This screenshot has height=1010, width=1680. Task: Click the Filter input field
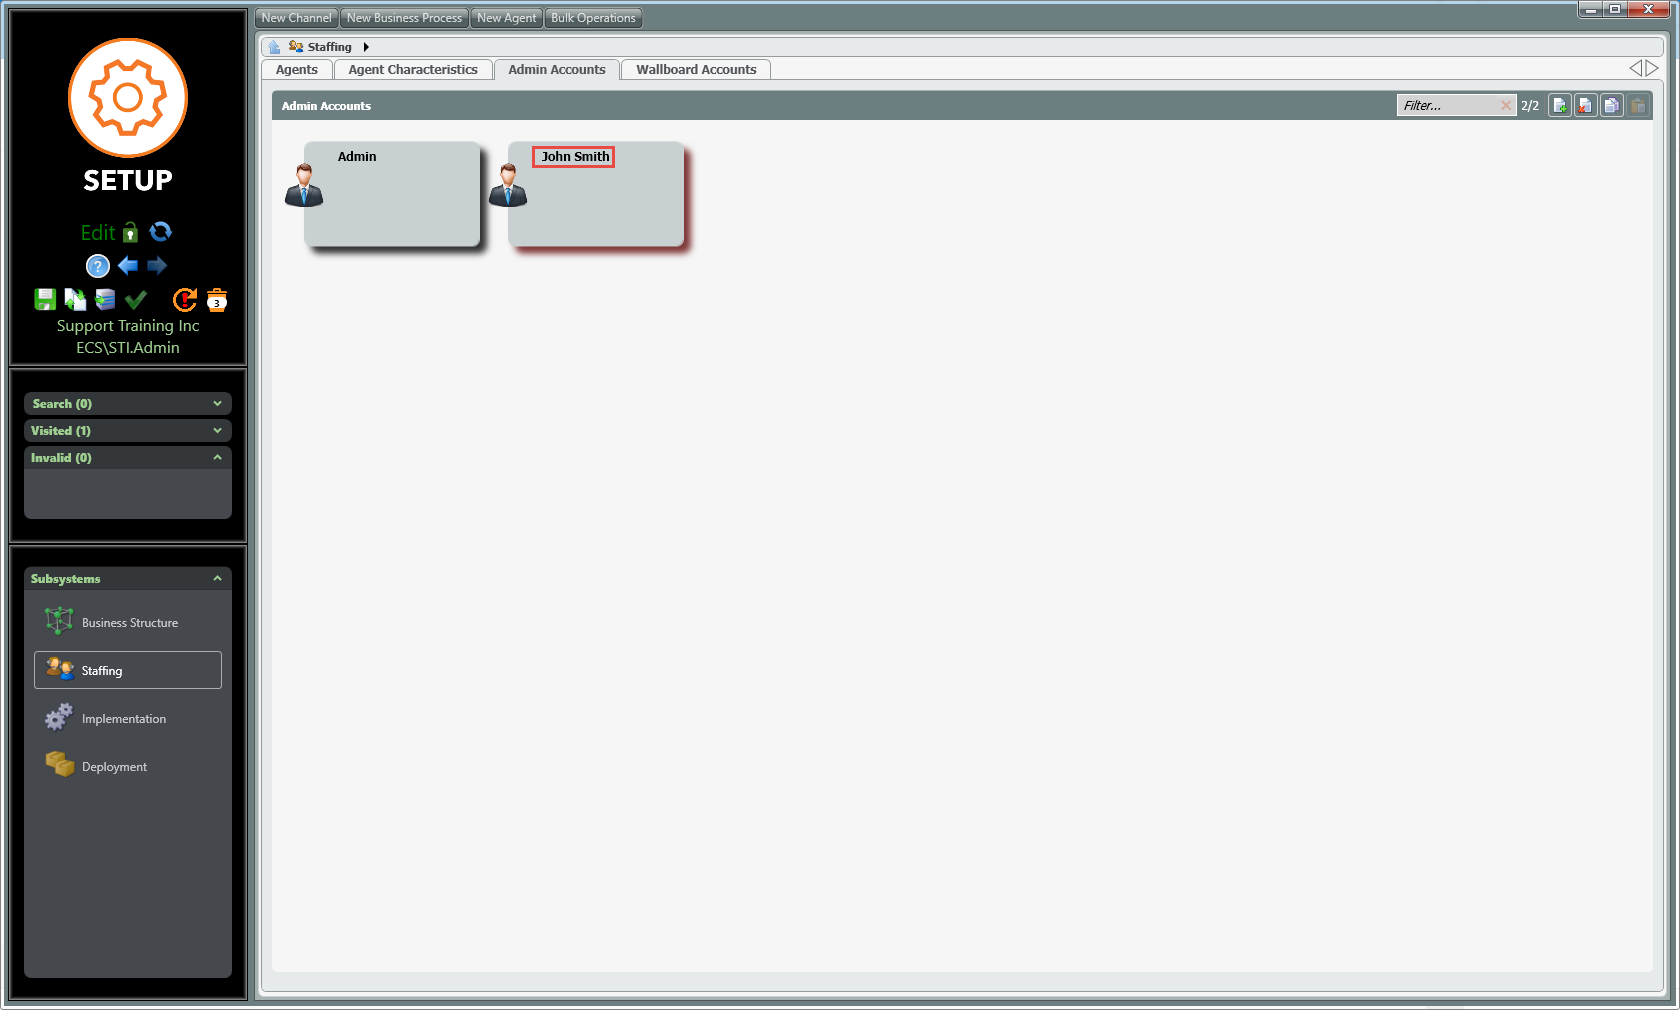tap(1448, 106)
